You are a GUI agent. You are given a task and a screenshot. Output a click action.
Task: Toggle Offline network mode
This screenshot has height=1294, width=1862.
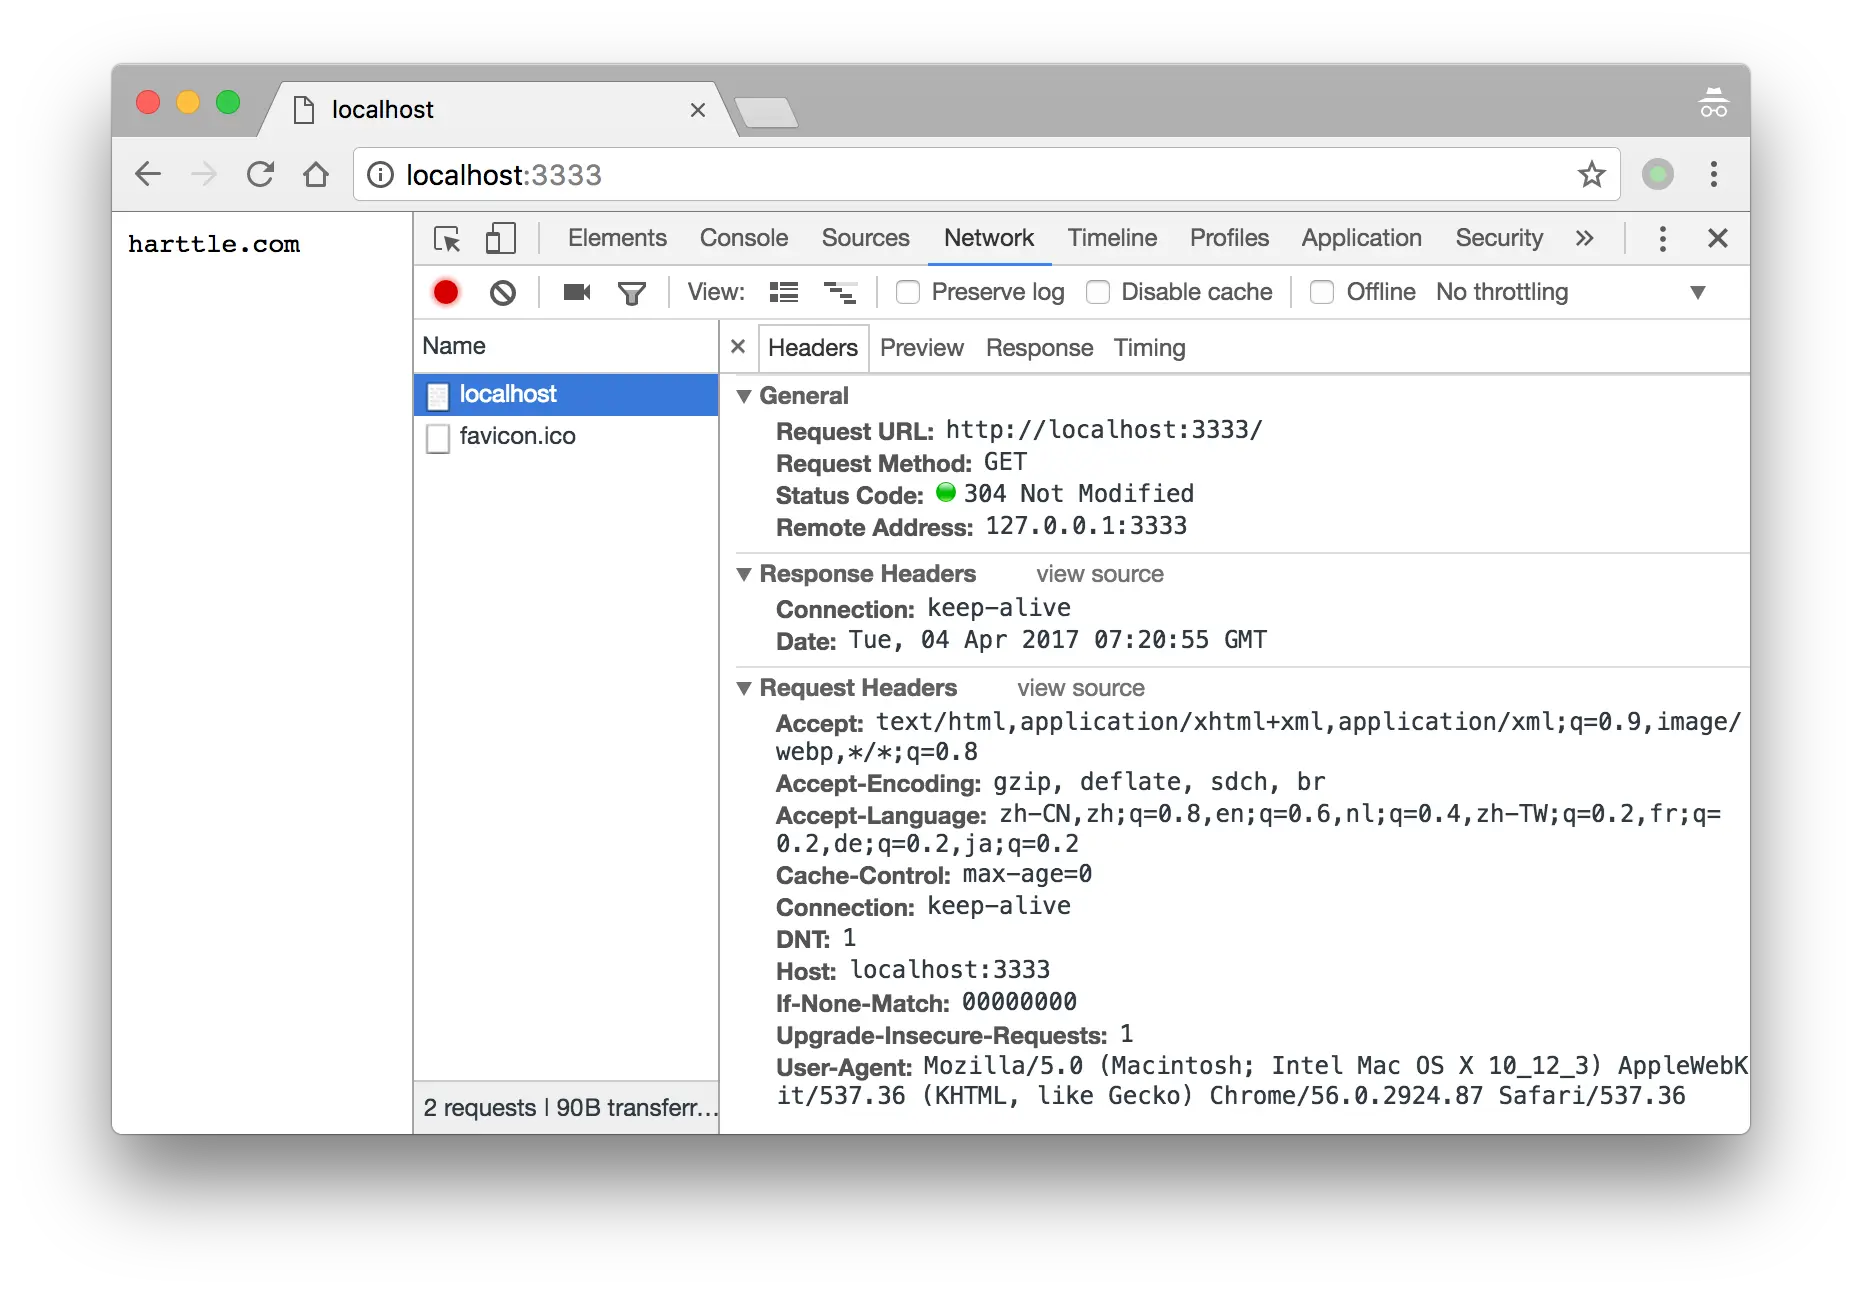(1322, 292)
